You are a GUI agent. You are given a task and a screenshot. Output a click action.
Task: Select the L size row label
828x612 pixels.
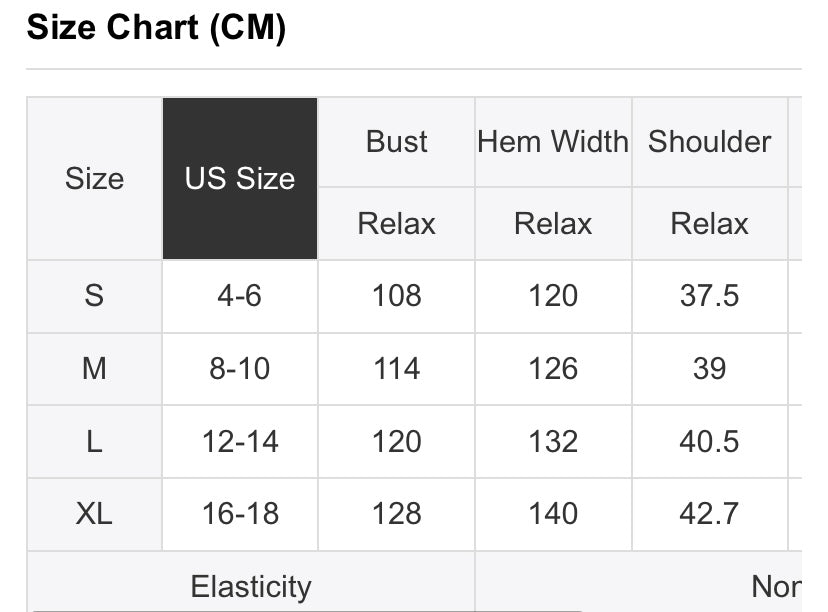click(95, 441)
